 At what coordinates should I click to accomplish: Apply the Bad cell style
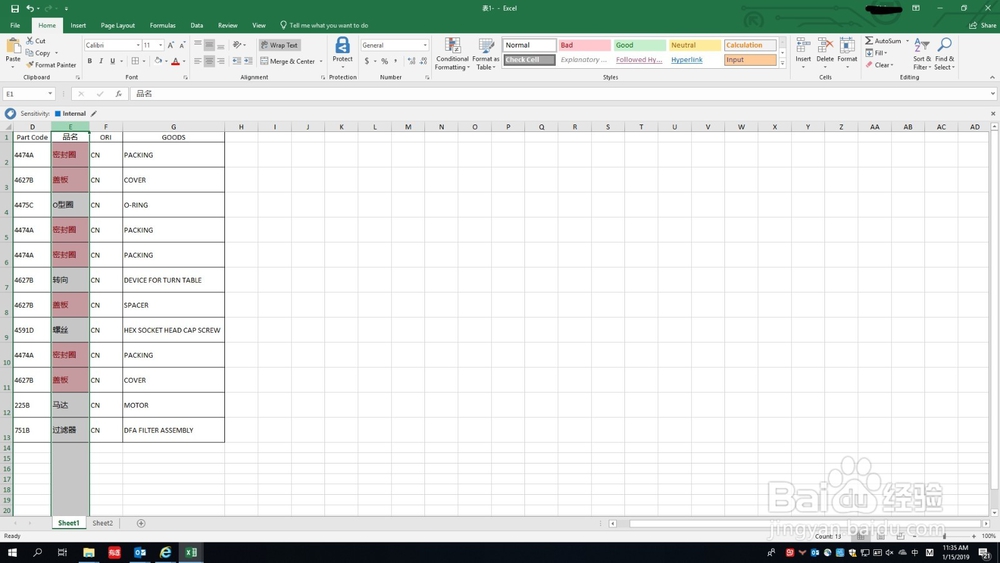[x=585, y=45]
